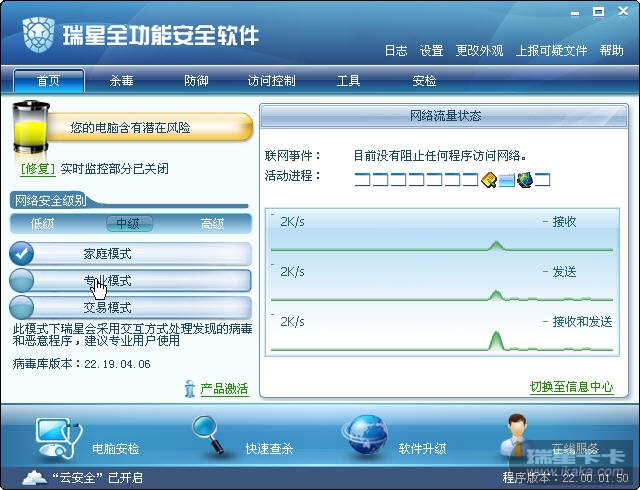640x490 pixels.
Task: Select 专业模式 professional mode
Action: coord(131,281)
